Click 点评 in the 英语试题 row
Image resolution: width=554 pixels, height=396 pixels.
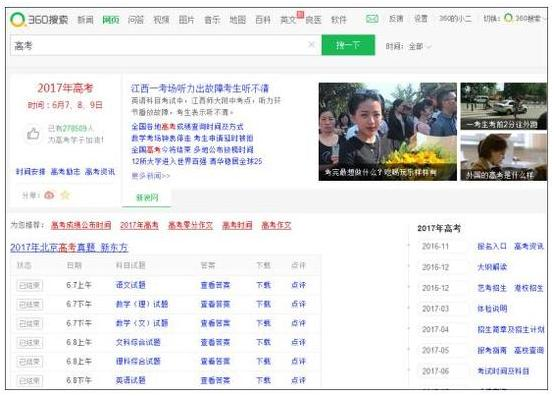pyautogui.click(x=299, y=380)
